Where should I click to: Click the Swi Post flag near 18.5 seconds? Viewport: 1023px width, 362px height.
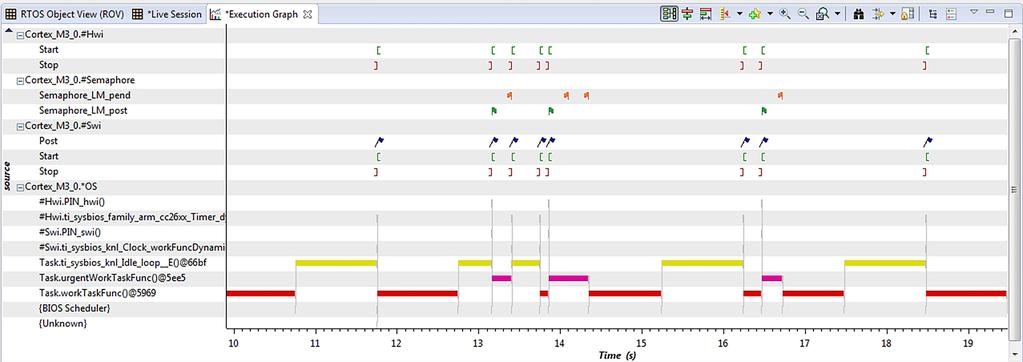point(928,141)
